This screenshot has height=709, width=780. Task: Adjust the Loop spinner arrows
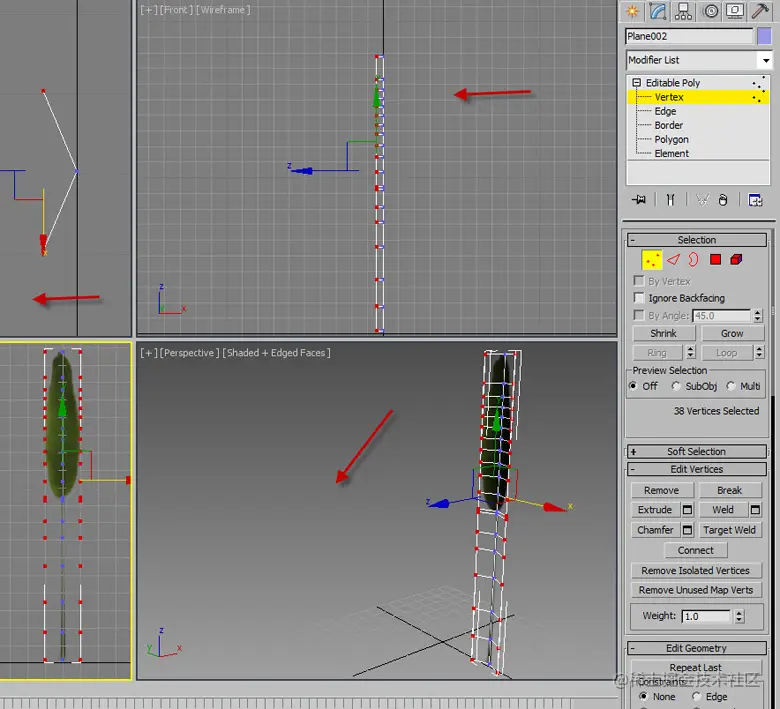pyautogui.click(x=759, y=353)
